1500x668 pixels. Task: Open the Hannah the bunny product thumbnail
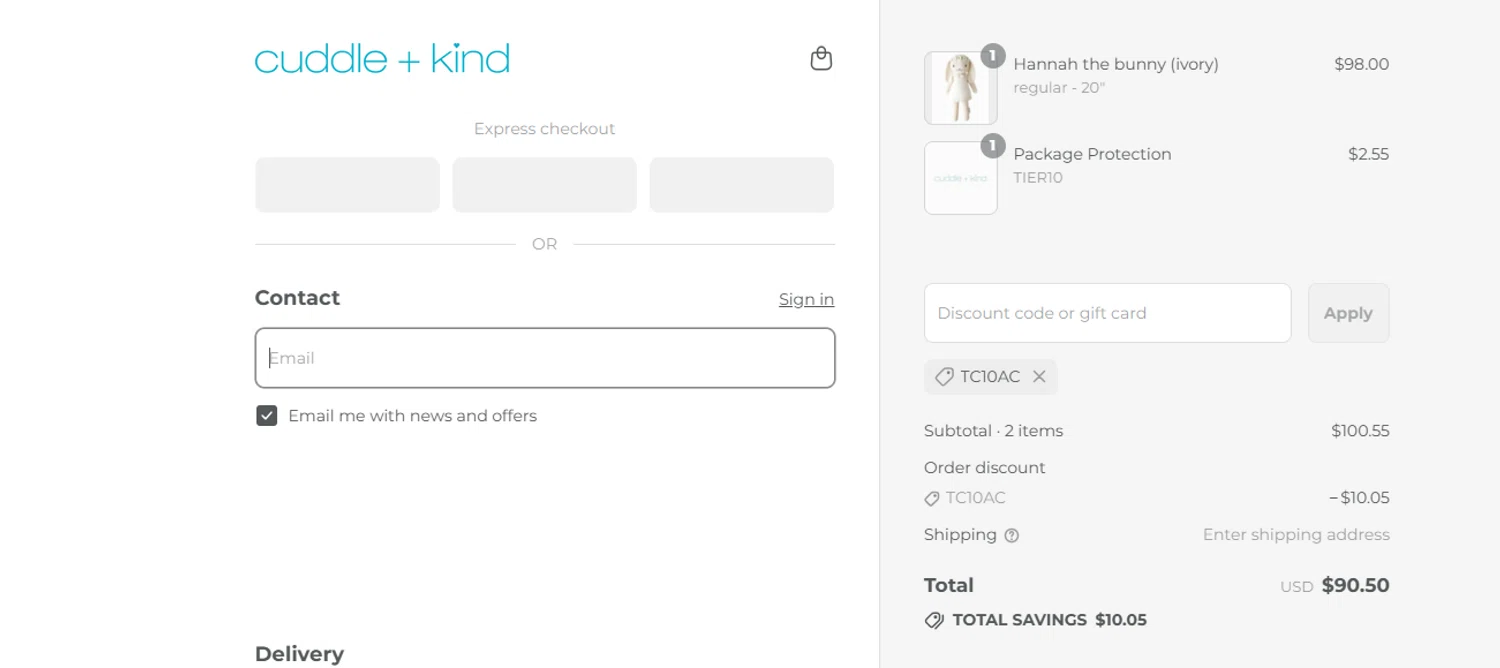pyautogui.click(x=960, y=88)
